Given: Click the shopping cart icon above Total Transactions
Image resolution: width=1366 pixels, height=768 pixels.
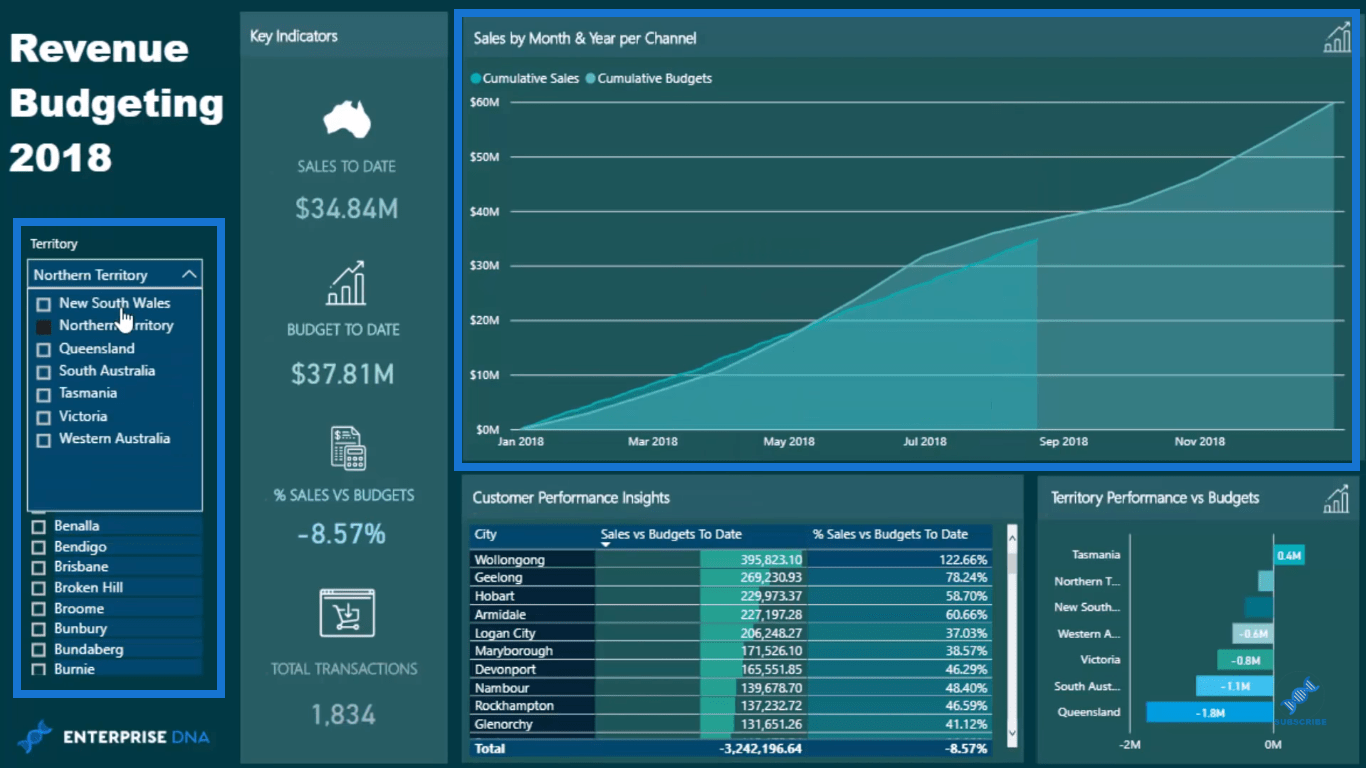Looking at the screenshot, I should (x=346, y=613).
